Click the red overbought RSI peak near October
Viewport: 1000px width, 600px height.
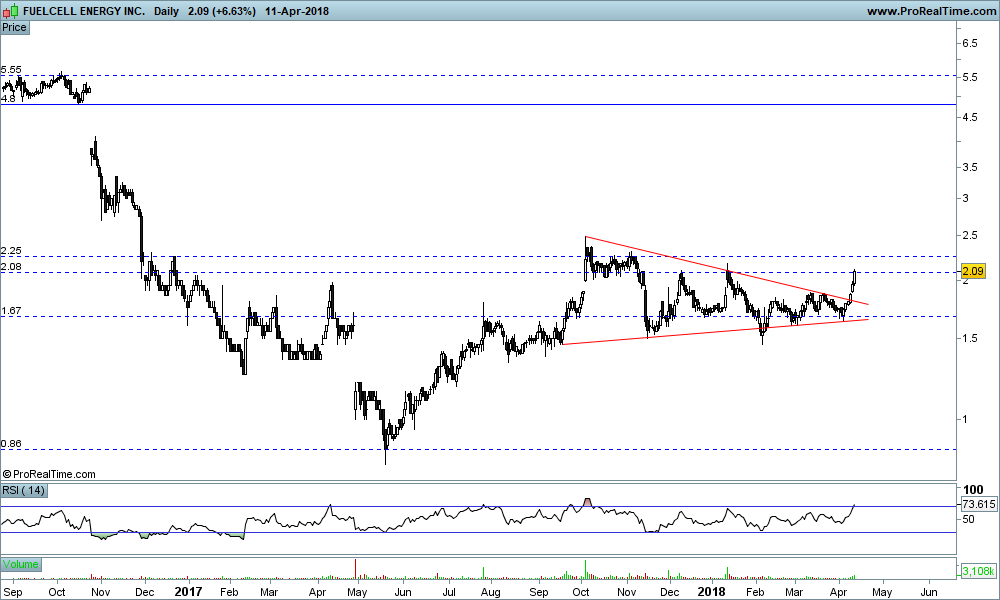coord(587,502)
